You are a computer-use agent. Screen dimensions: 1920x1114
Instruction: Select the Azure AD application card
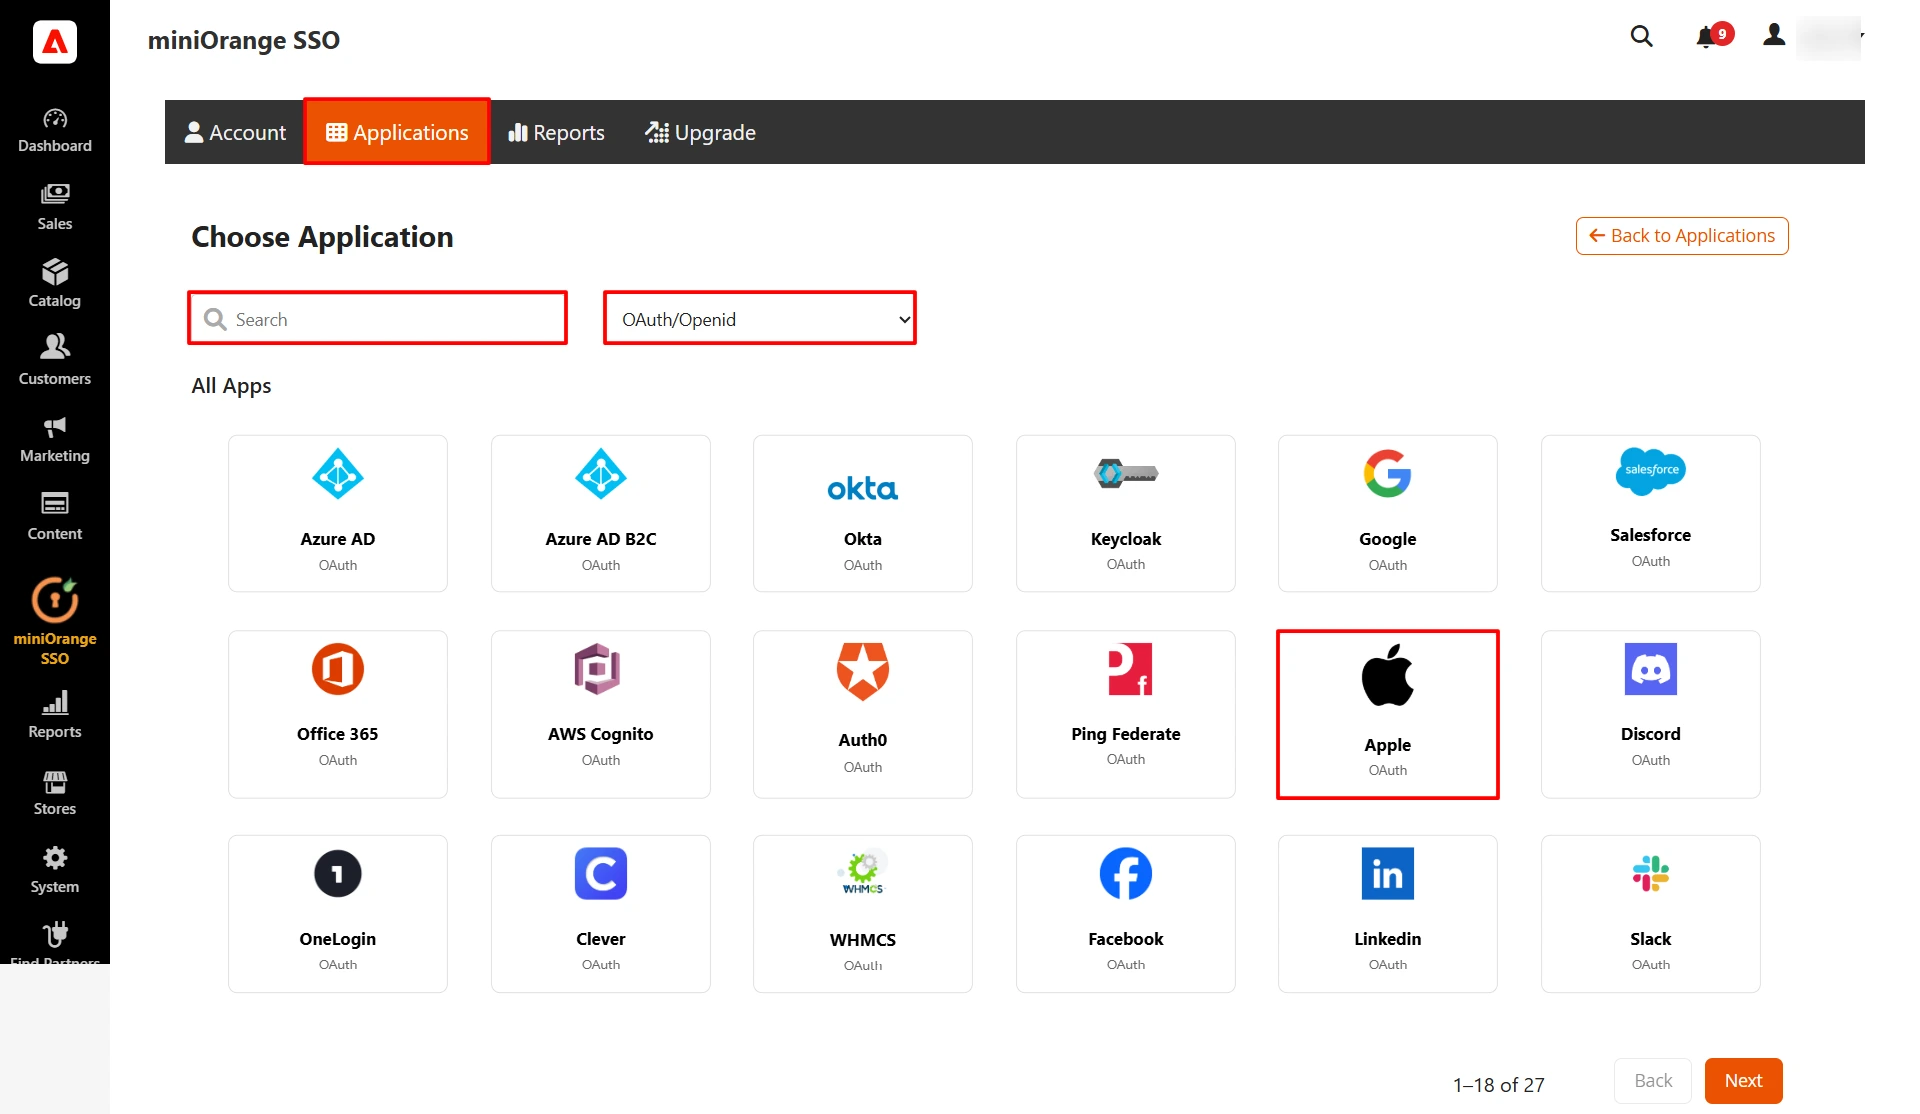point(338,513)
